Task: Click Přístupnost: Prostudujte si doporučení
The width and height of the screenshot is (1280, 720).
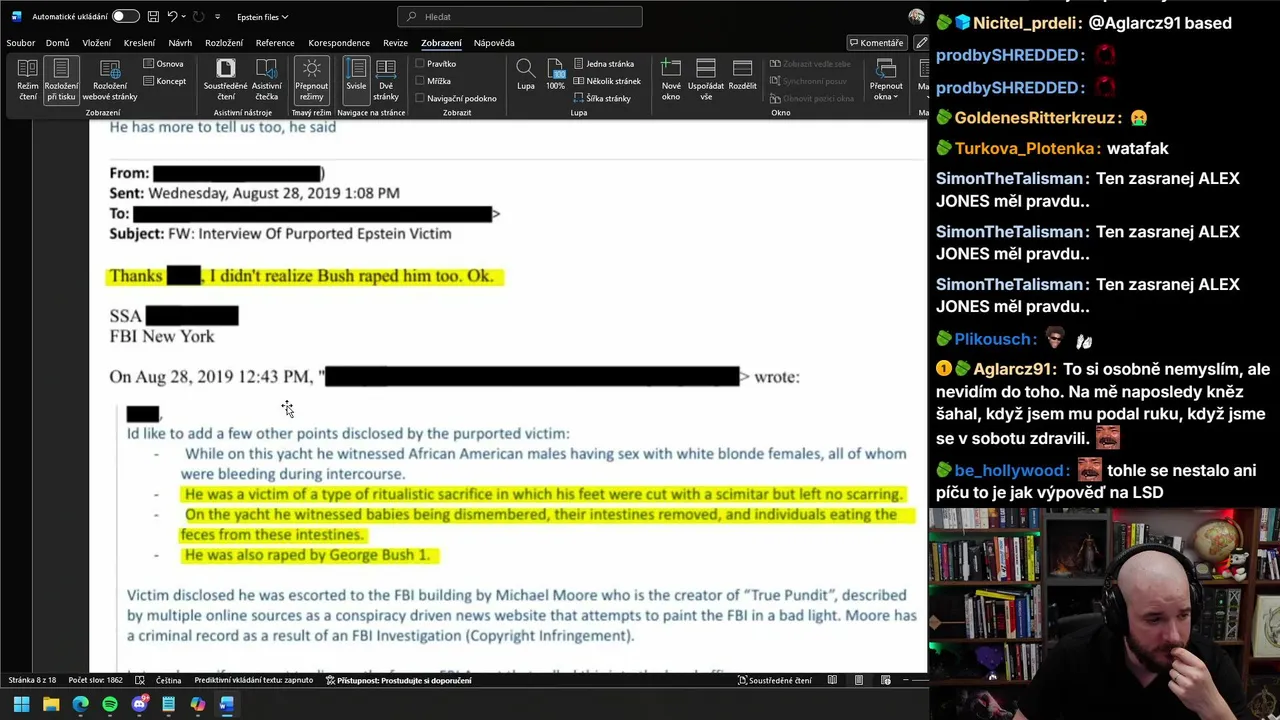Action: 399,680
